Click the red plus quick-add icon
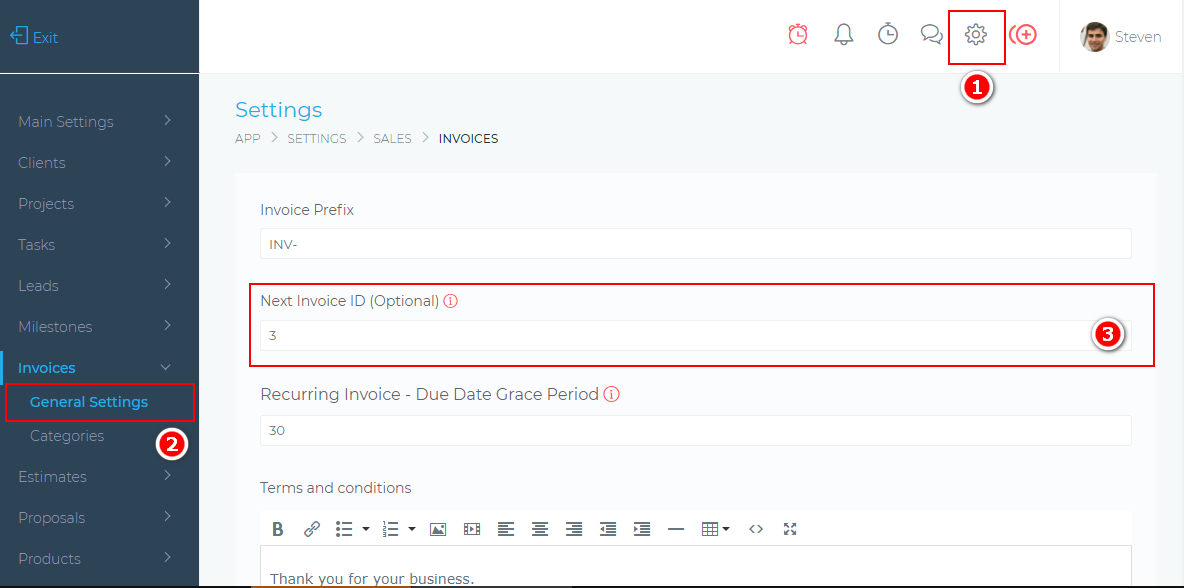This screenshot has height=588, width=1184. (1023, 35)
